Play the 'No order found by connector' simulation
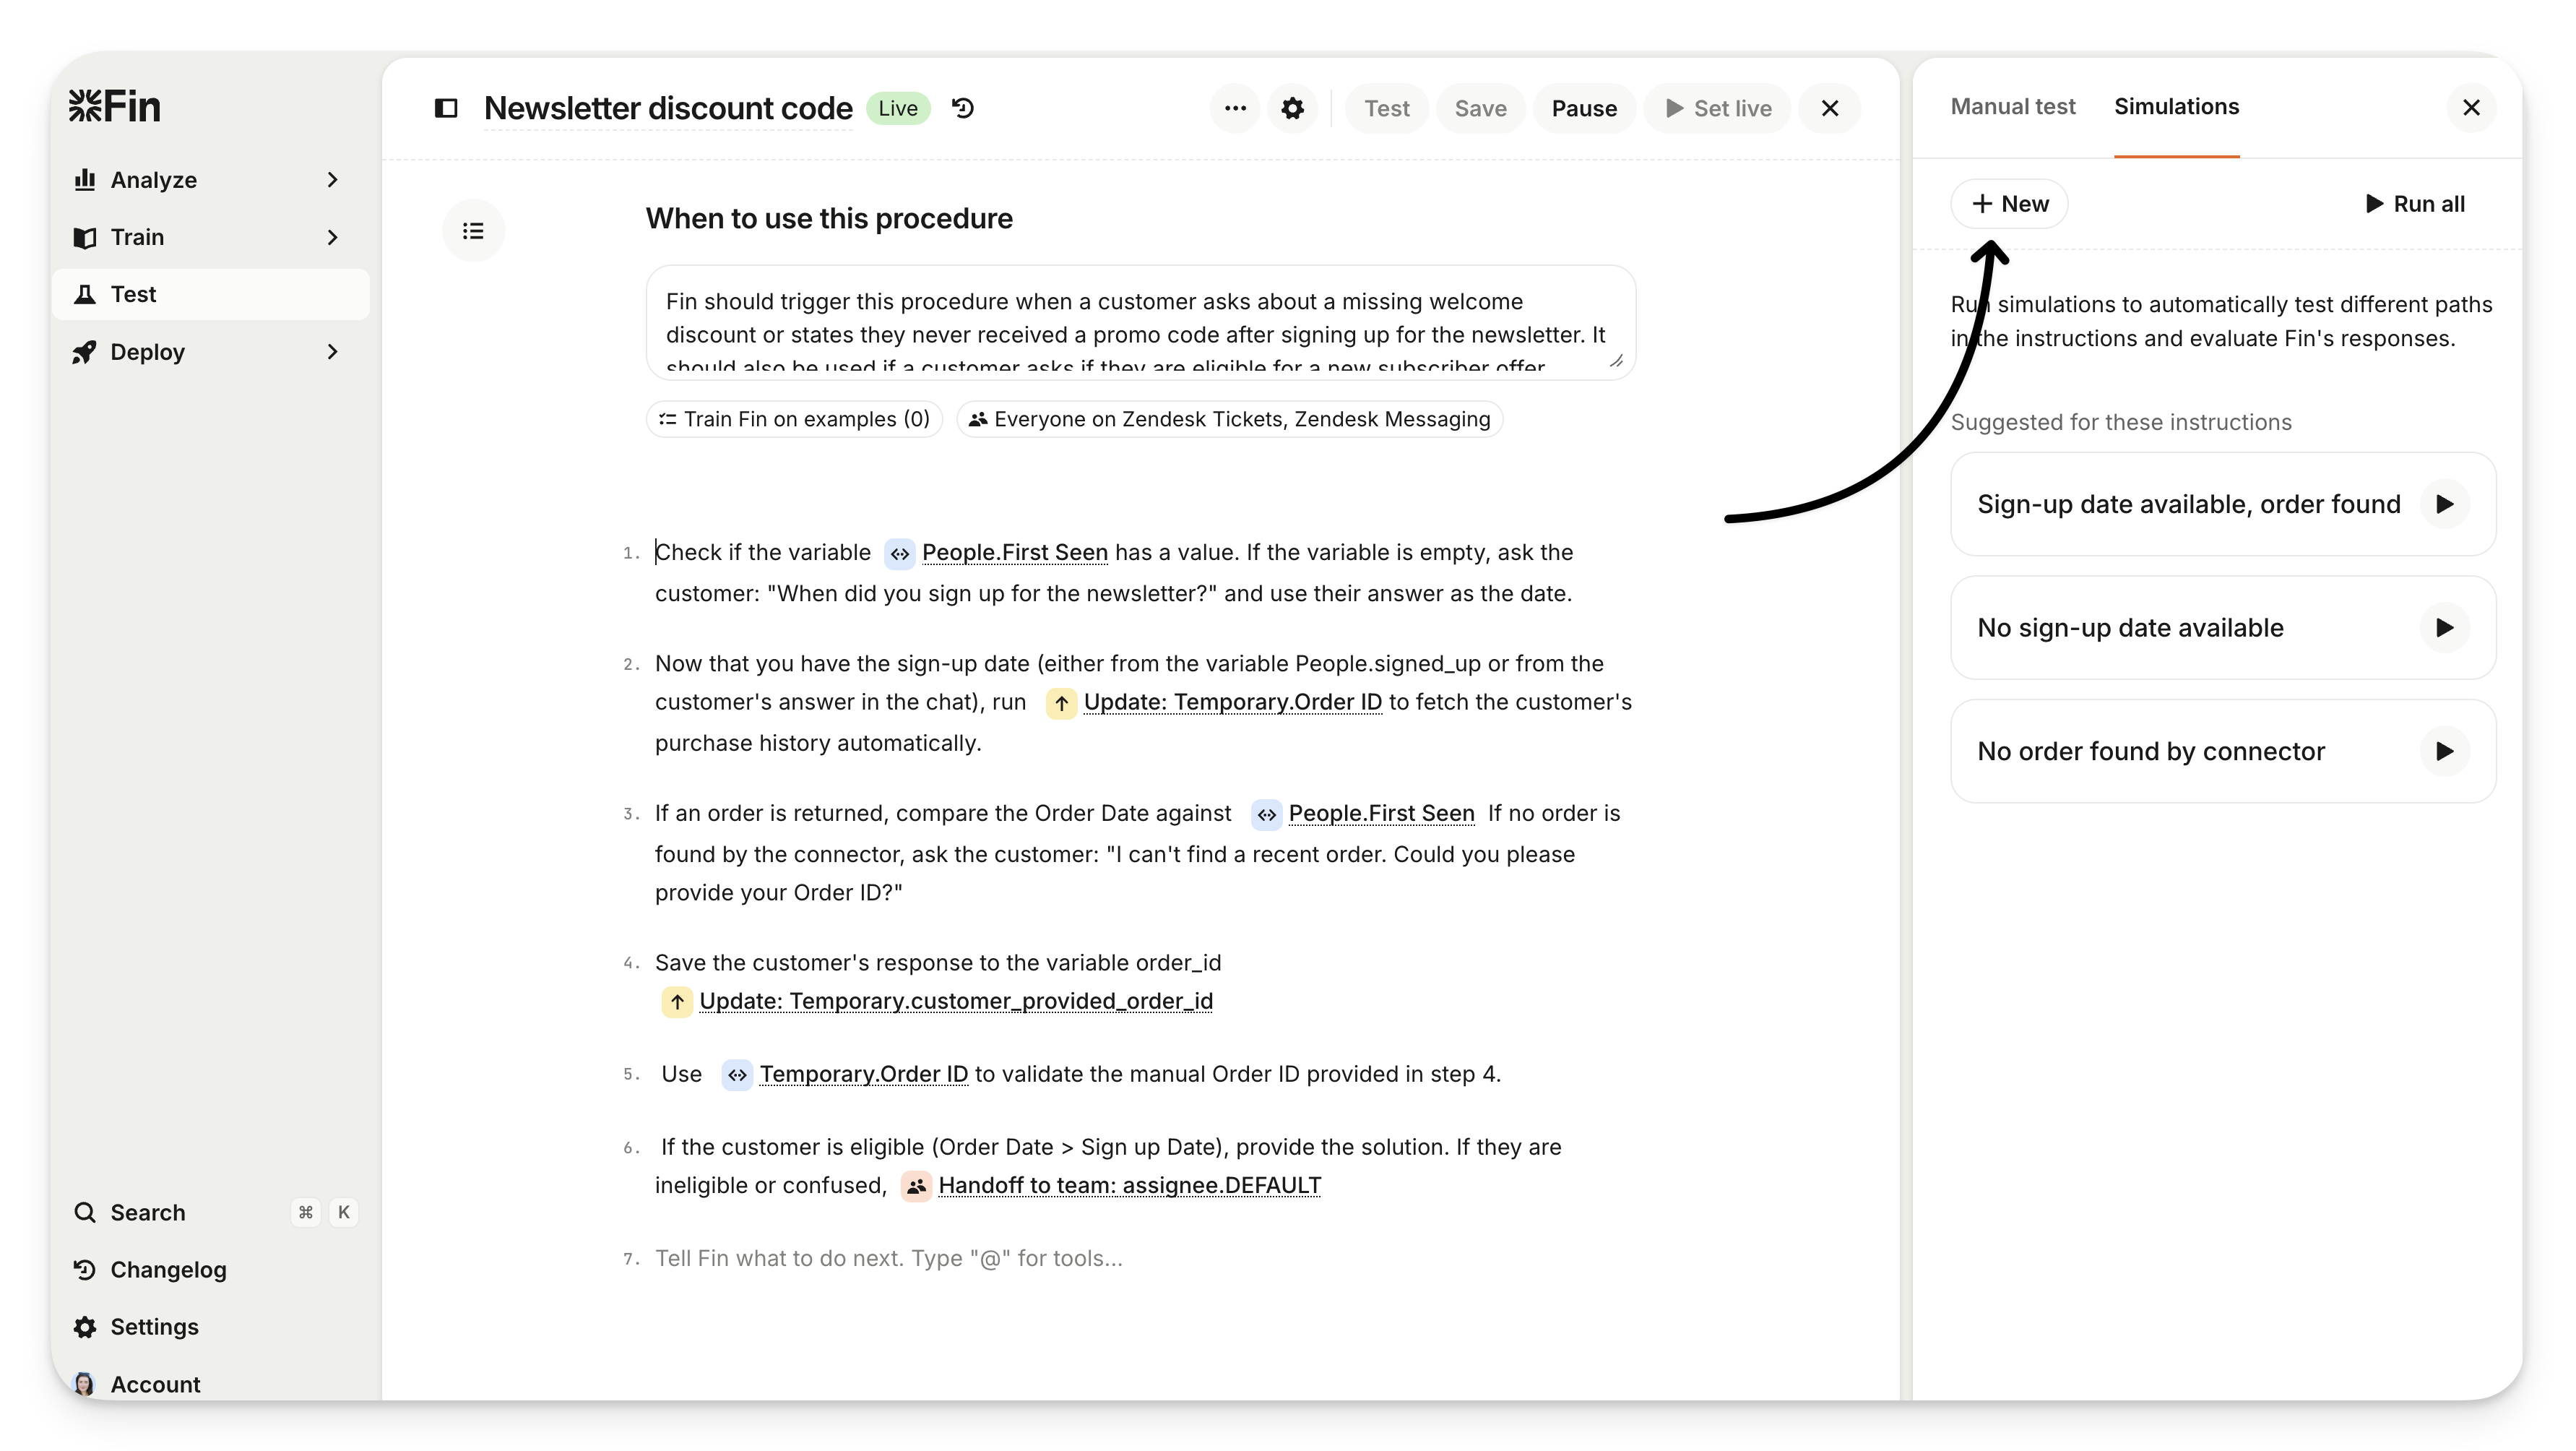 pos(2444,751)
